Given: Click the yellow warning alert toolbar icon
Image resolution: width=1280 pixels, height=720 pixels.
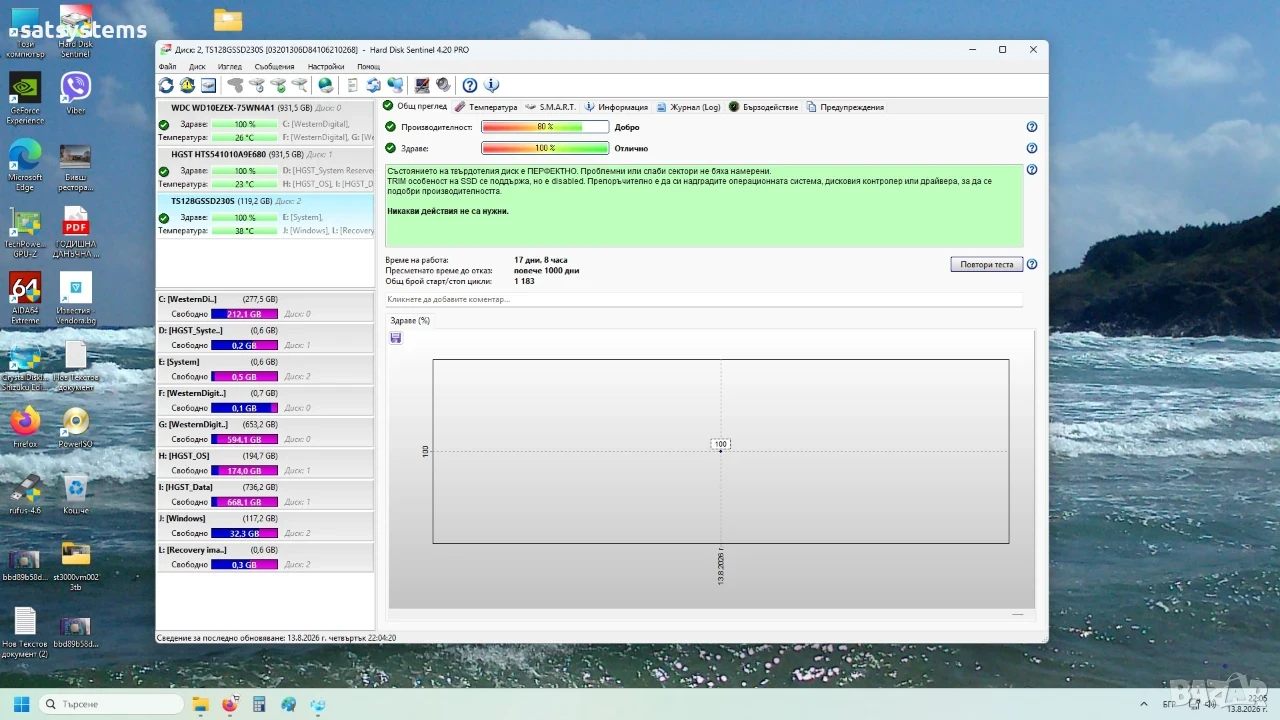Looking at the screenshot, I should [187, 86].
